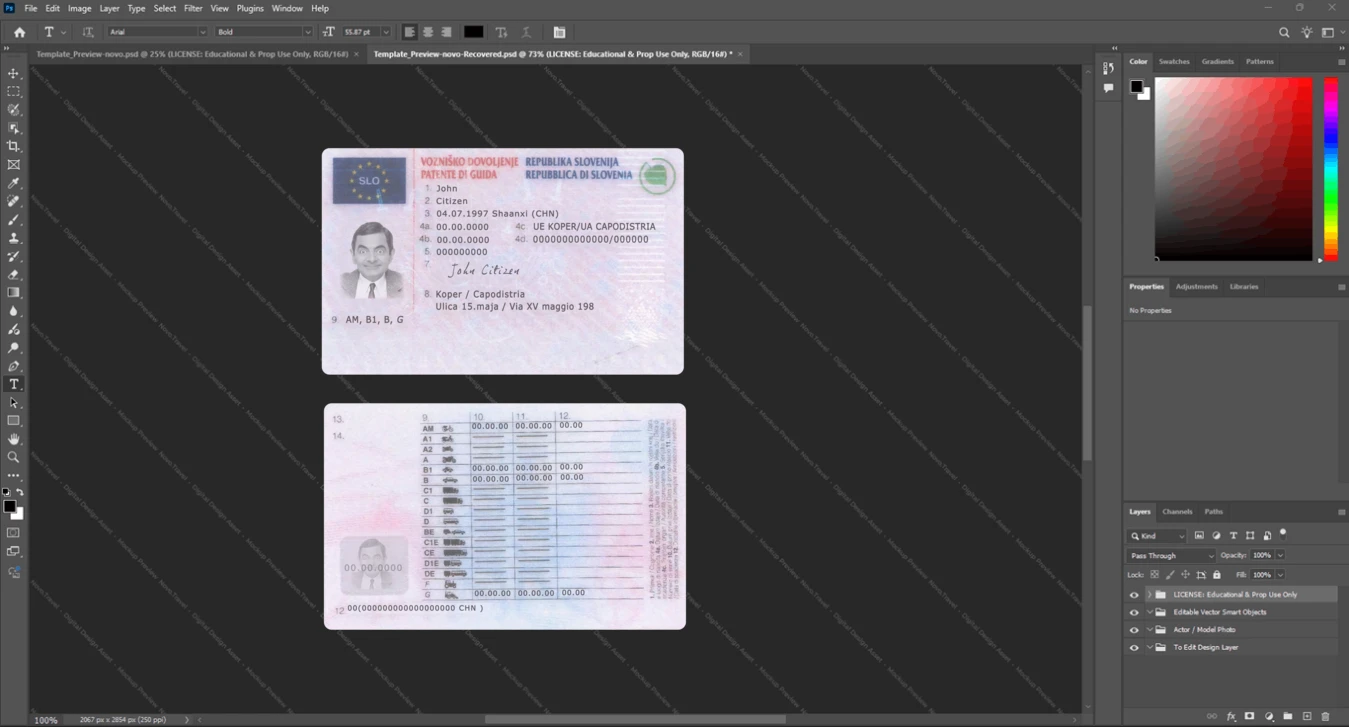The height and width of the screenshot is (727, 1349).
Task: Open the Bold font style dropdown
Action: click(x=264, y=32)
